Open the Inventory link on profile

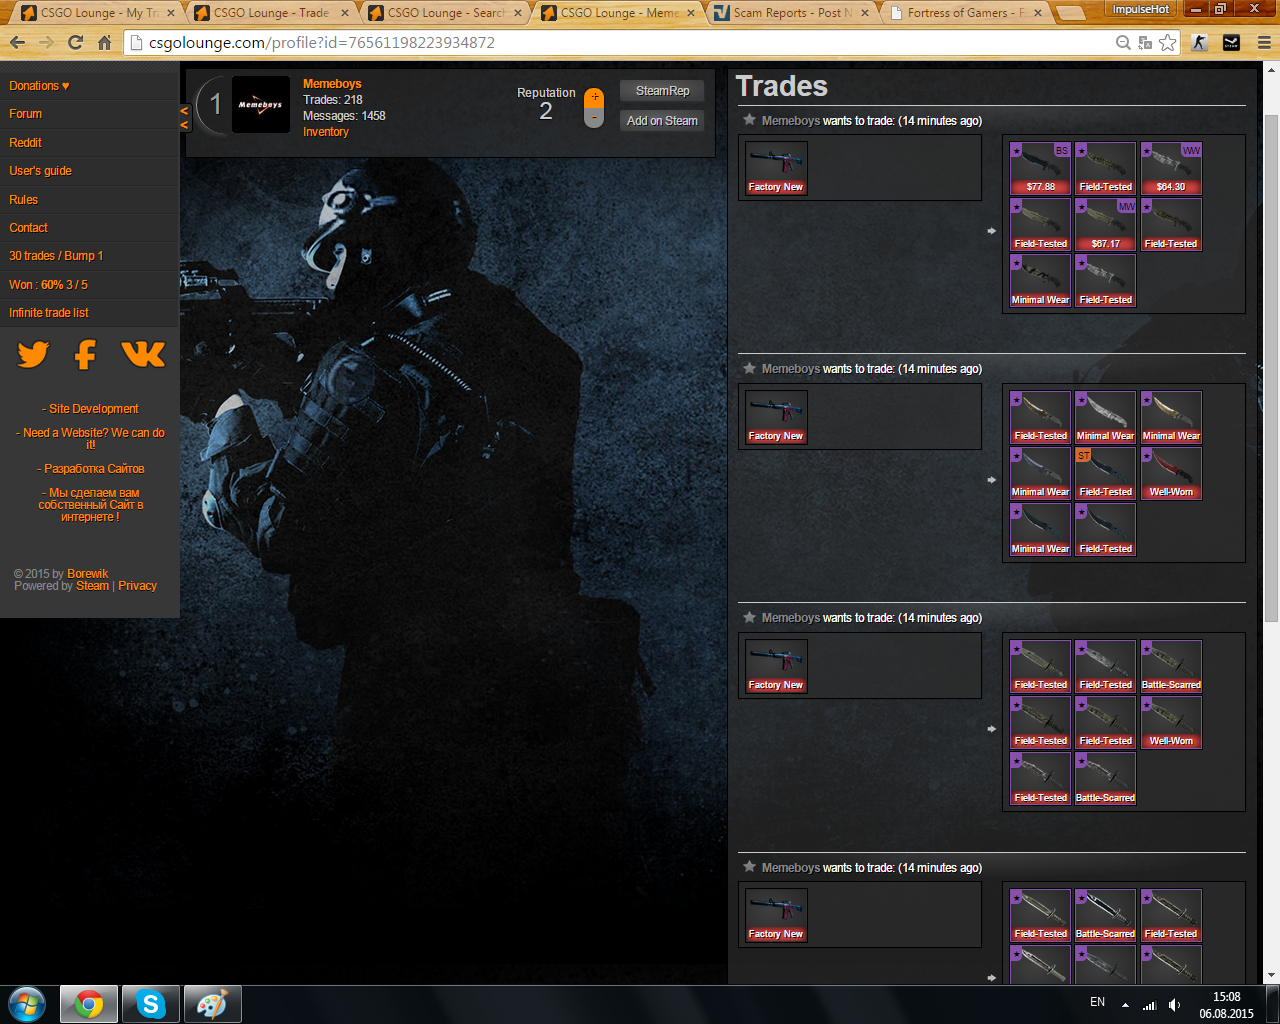[326, 132]
